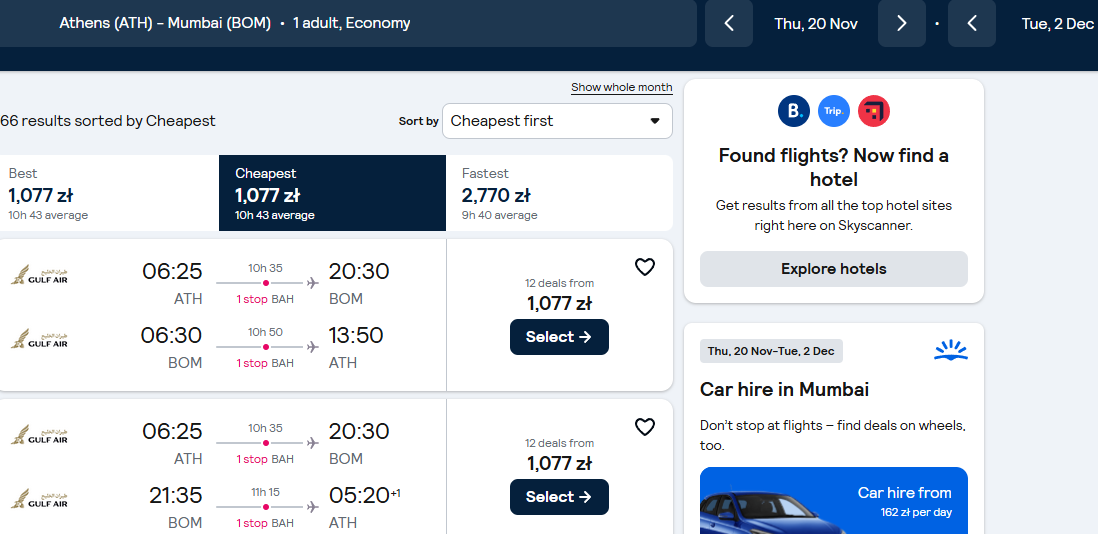Go to next day after Thu, 20 Nov

tap(902, 23)
